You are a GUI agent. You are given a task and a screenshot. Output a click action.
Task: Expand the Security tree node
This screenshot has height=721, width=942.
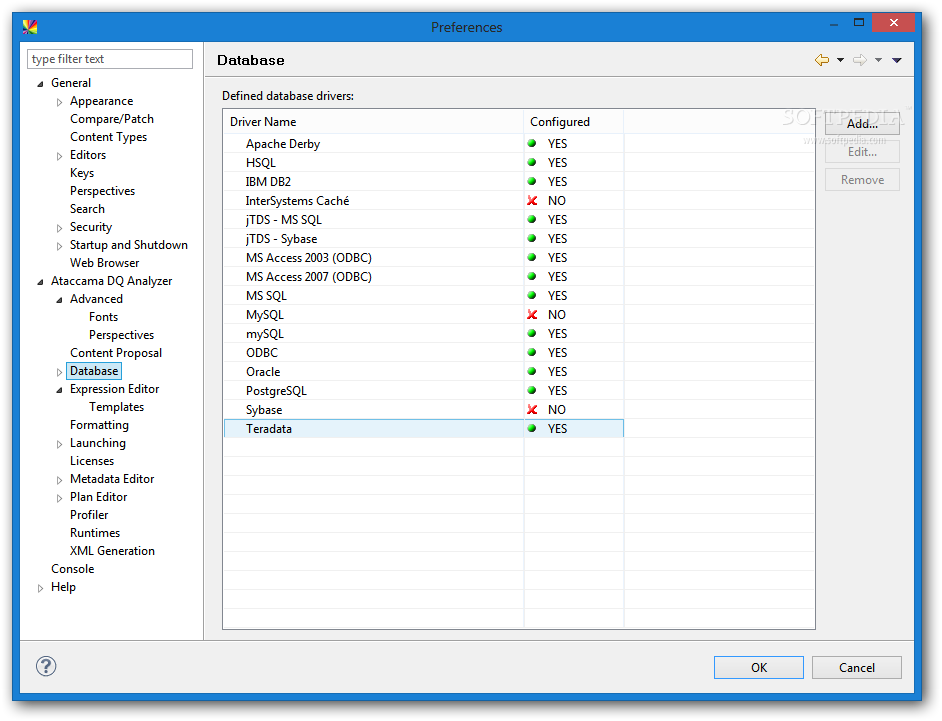(59, 228)
